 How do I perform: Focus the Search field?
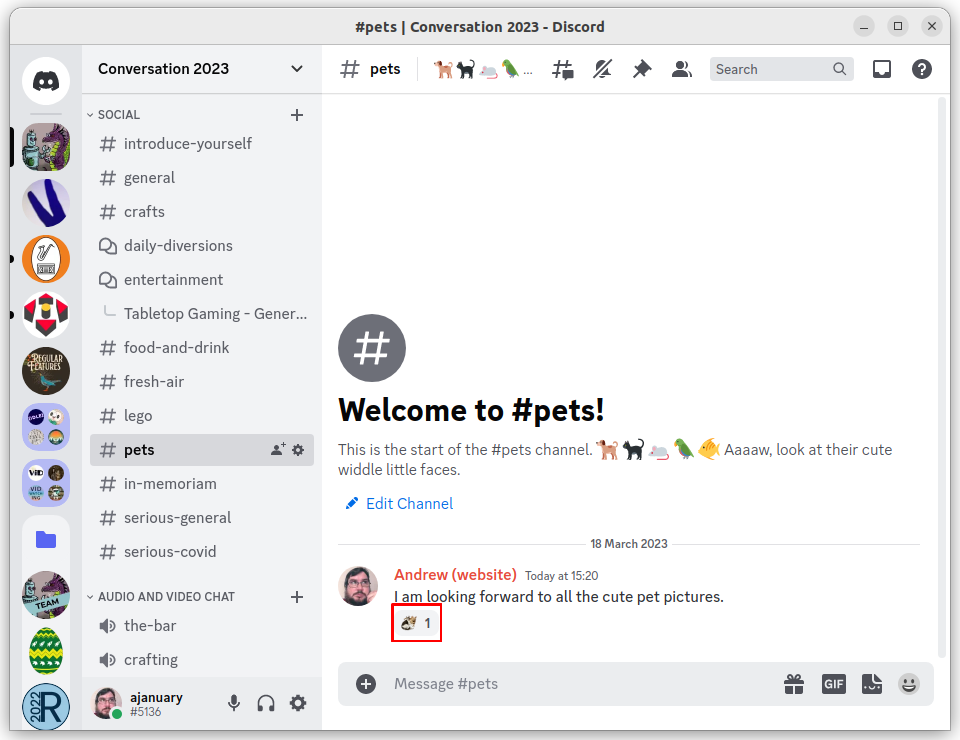click(x=782, y=69)
